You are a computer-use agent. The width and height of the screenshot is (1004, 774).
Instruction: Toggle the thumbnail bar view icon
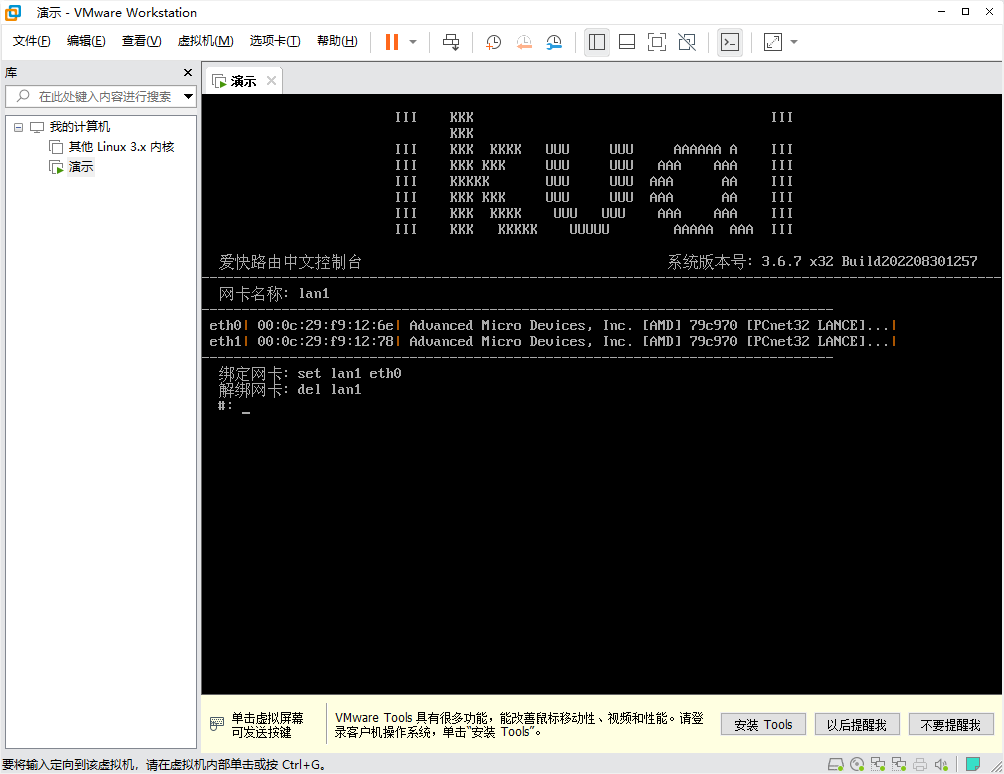point(627,42)
